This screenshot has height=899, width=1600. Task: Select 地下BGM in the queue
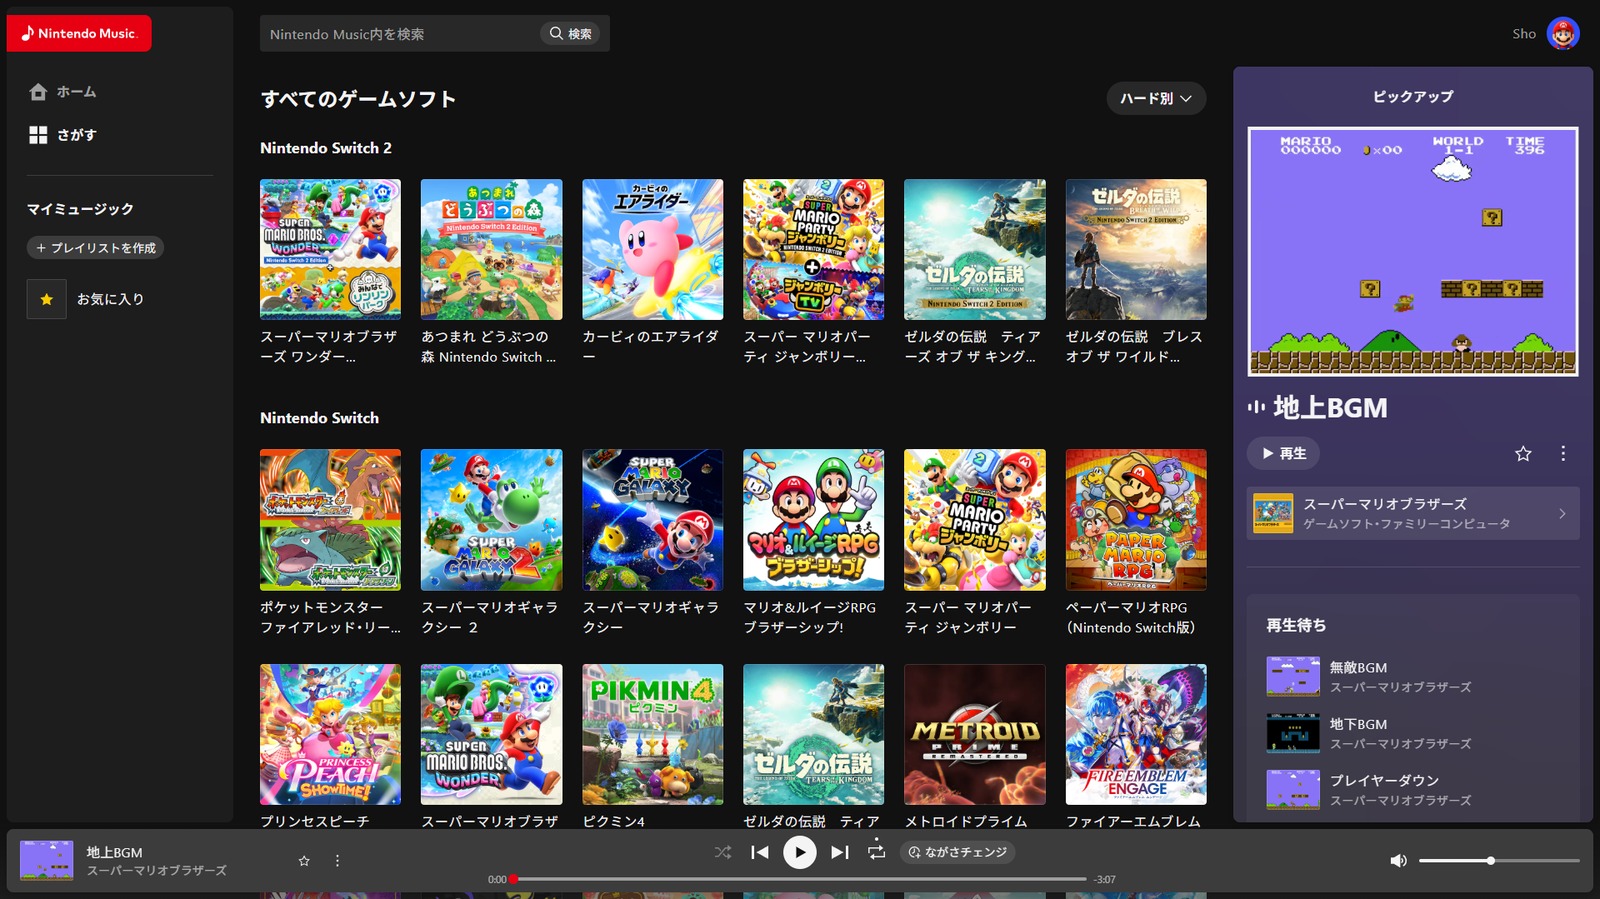coord(1413,733)
